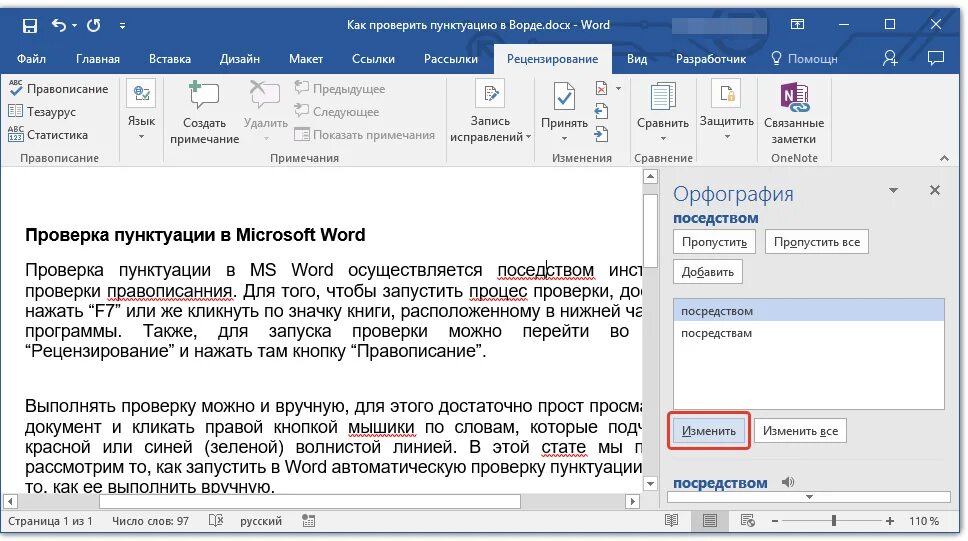Click the Пропустить button
The image size is (968, 541).
click(x=714, y=242)
